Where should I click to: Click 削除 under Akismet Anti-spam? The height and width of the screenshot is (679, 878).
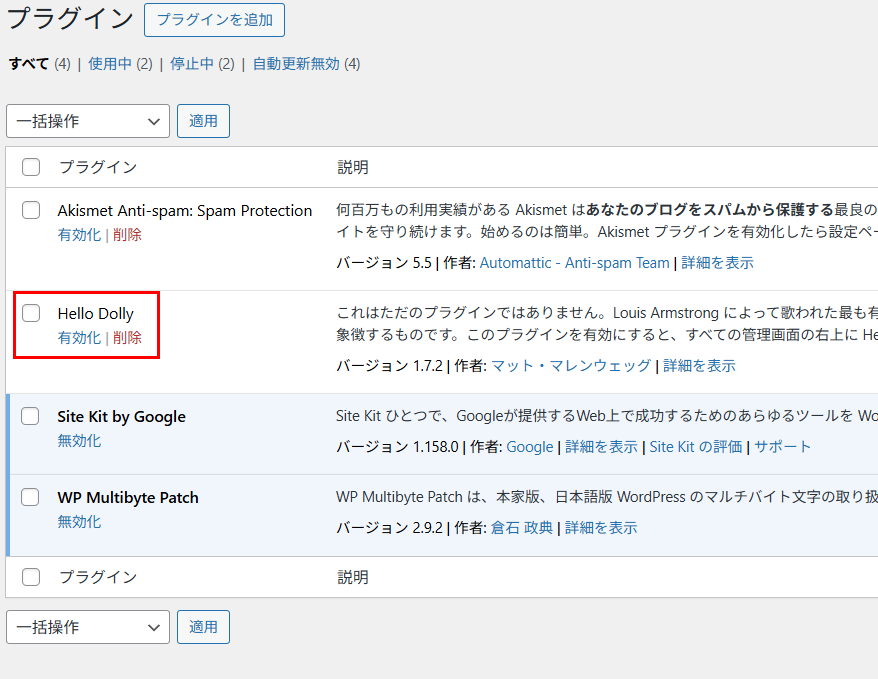[127, 235]
